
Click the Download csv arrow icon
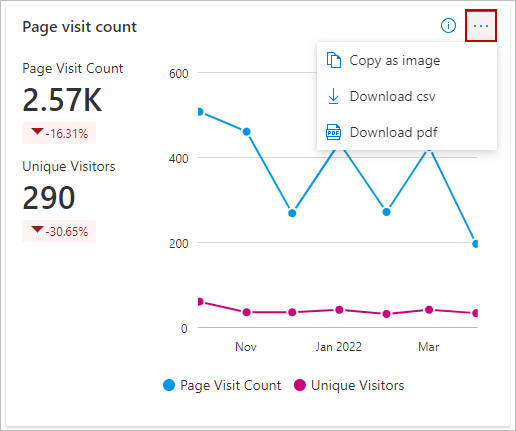333,96
